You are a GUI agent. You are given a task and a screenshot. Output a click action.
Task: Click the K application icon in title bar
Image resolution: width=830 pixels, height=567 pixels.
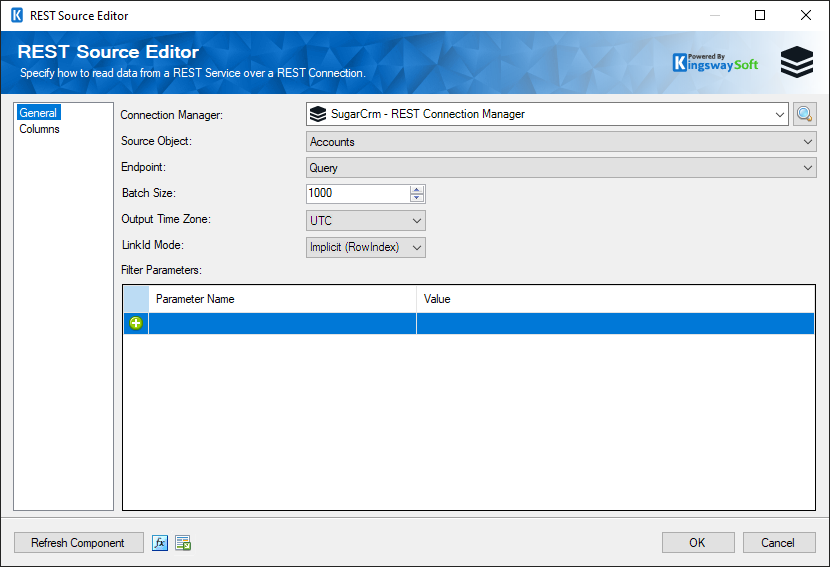17,15
